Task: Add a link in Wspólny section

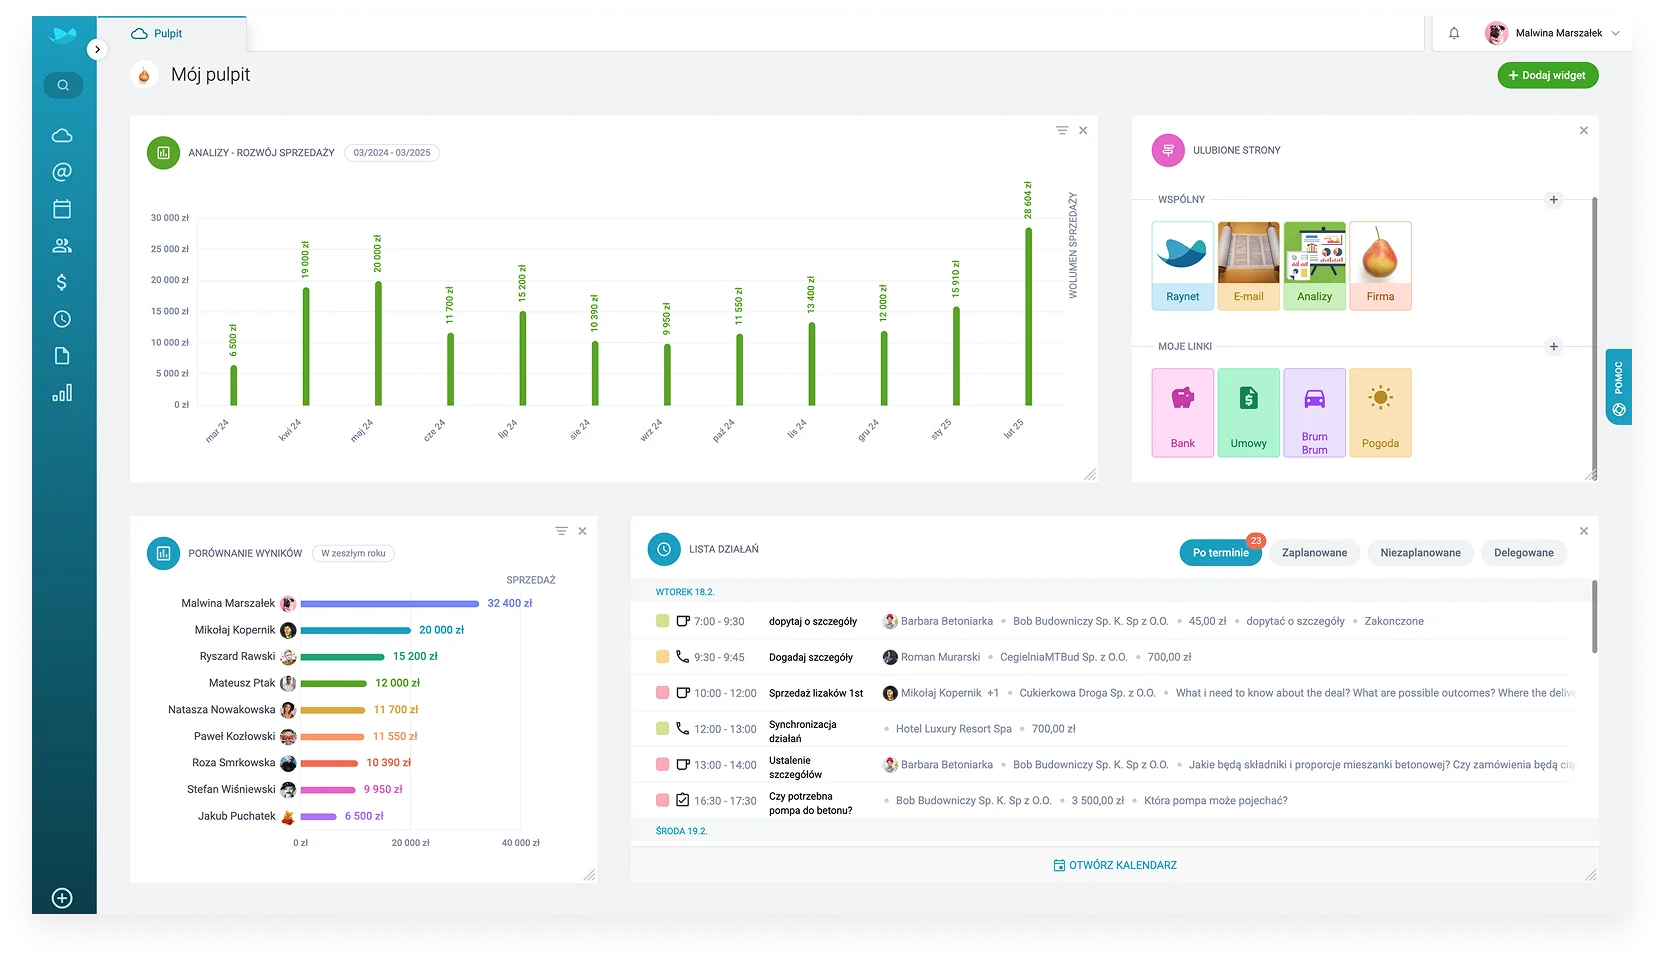Action: [1553, 200]
